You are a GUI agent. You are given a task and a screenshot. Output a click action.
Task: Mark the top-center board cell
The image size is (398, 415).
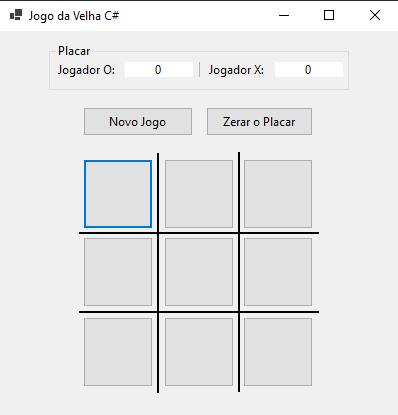coord(199,194)
